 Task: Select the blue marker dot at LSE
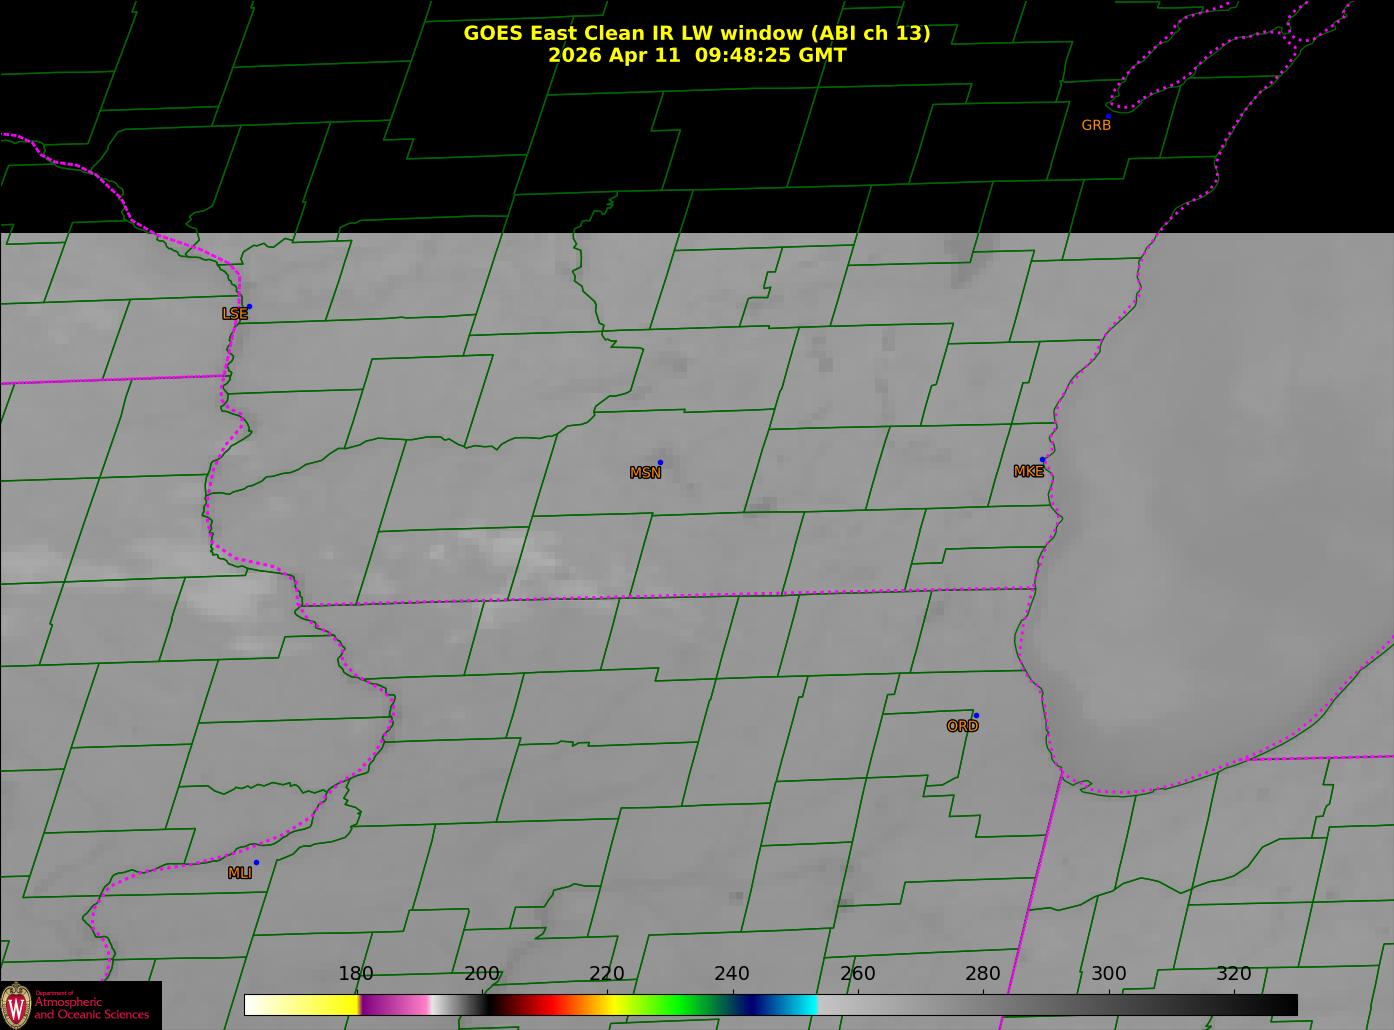click(x=249, y=307)
